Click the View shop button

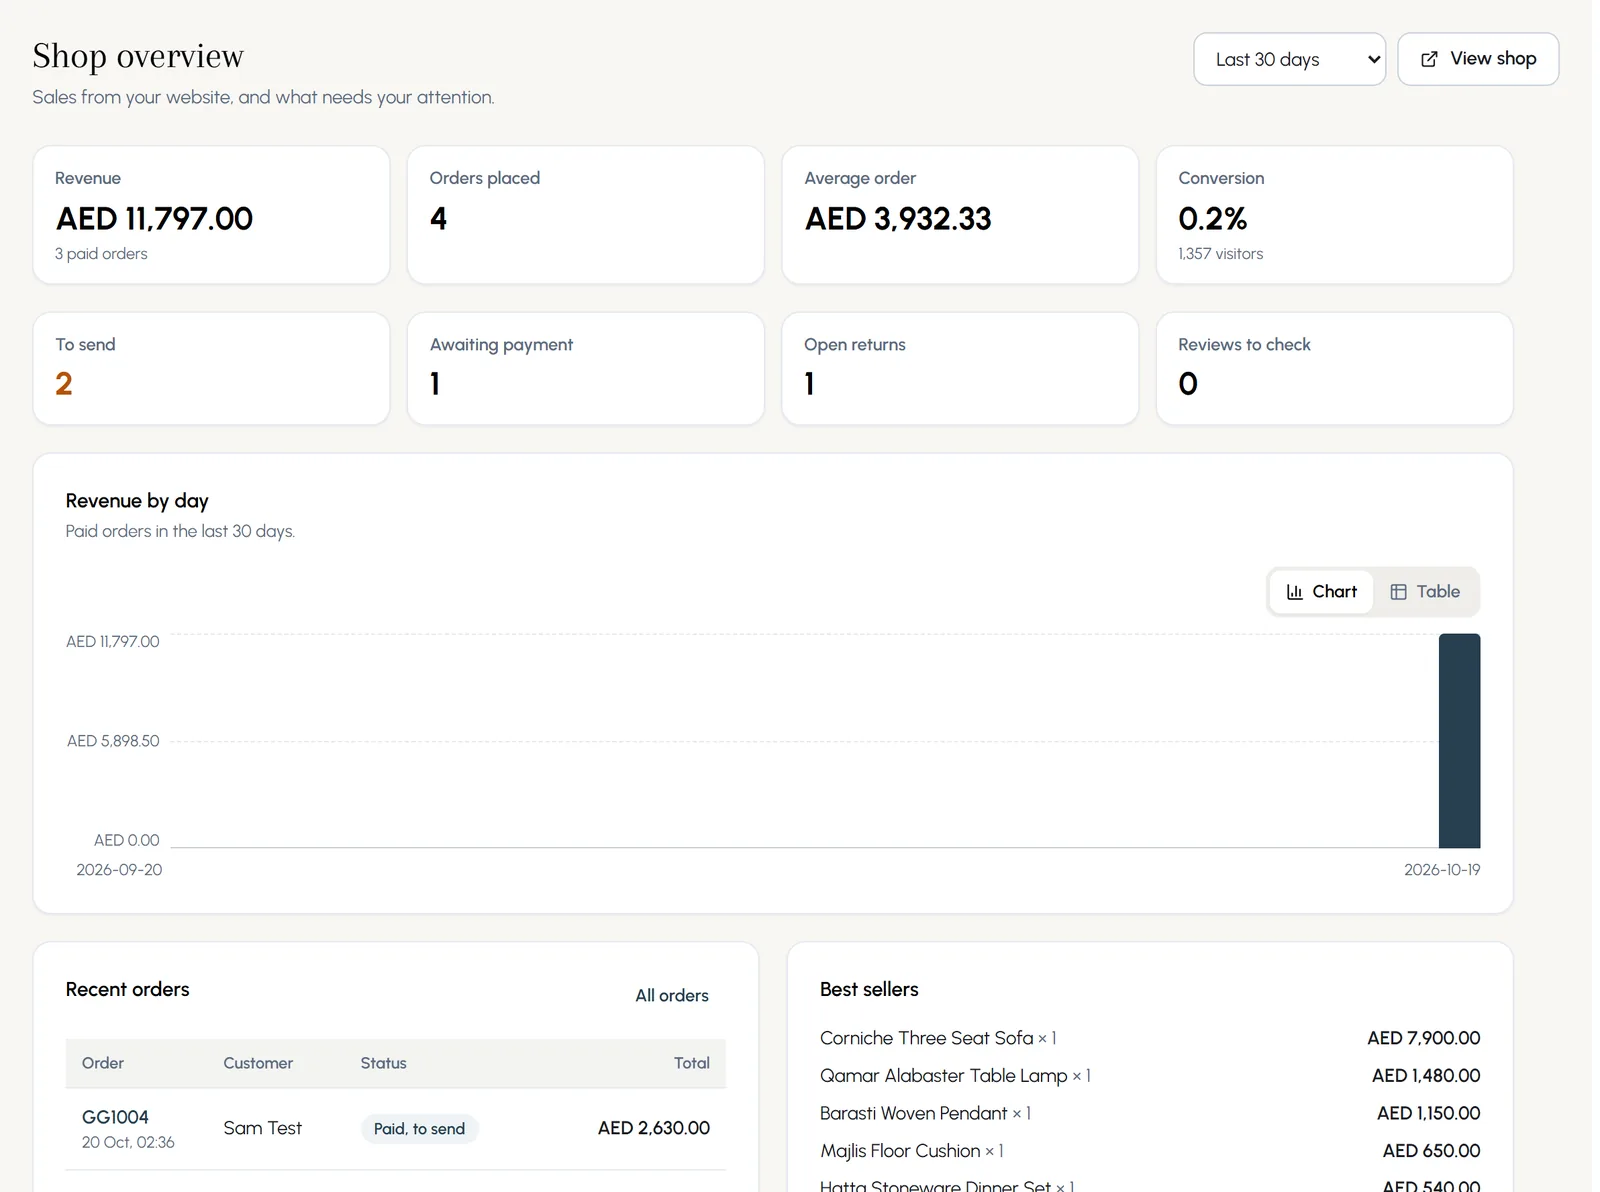coord(1478,59)
